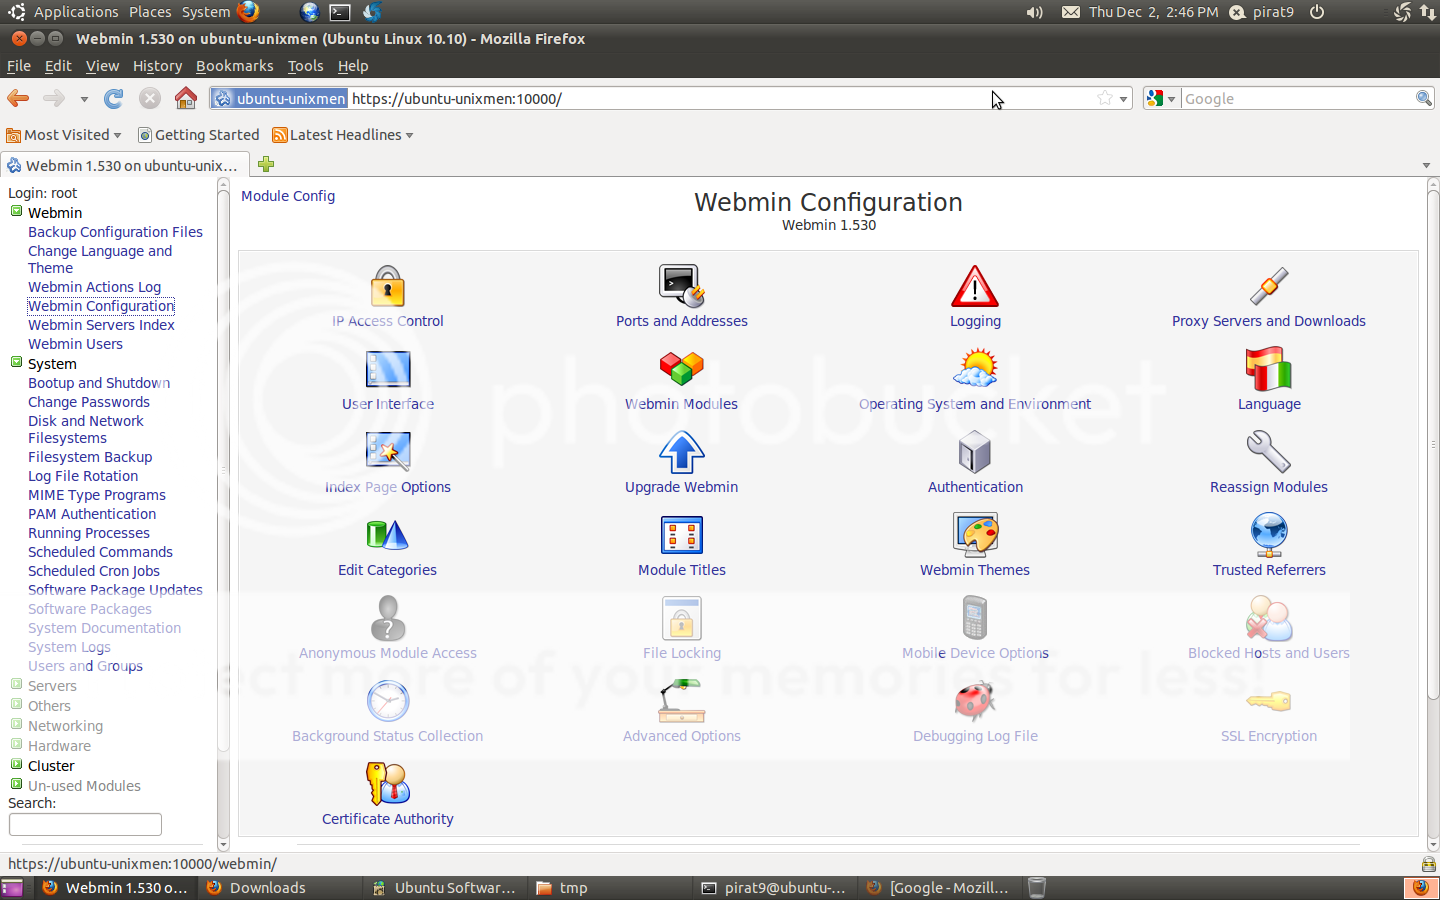Open Bootup and Shutdown link

tap(99, 383)
